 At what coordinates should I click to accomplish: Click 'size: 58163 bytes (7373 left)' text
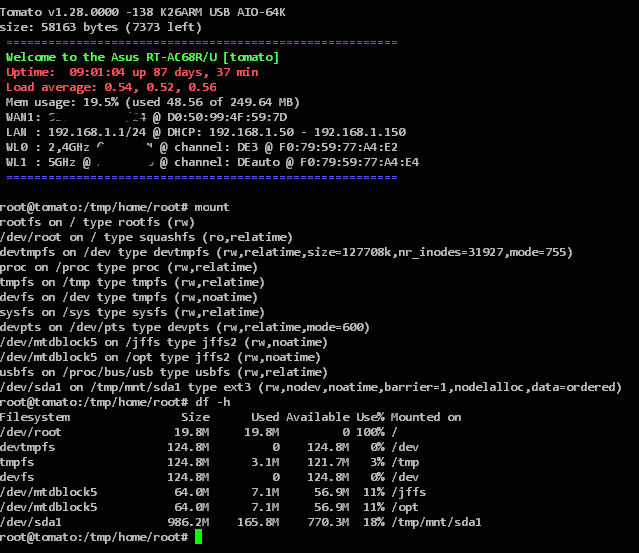point(101,27)
